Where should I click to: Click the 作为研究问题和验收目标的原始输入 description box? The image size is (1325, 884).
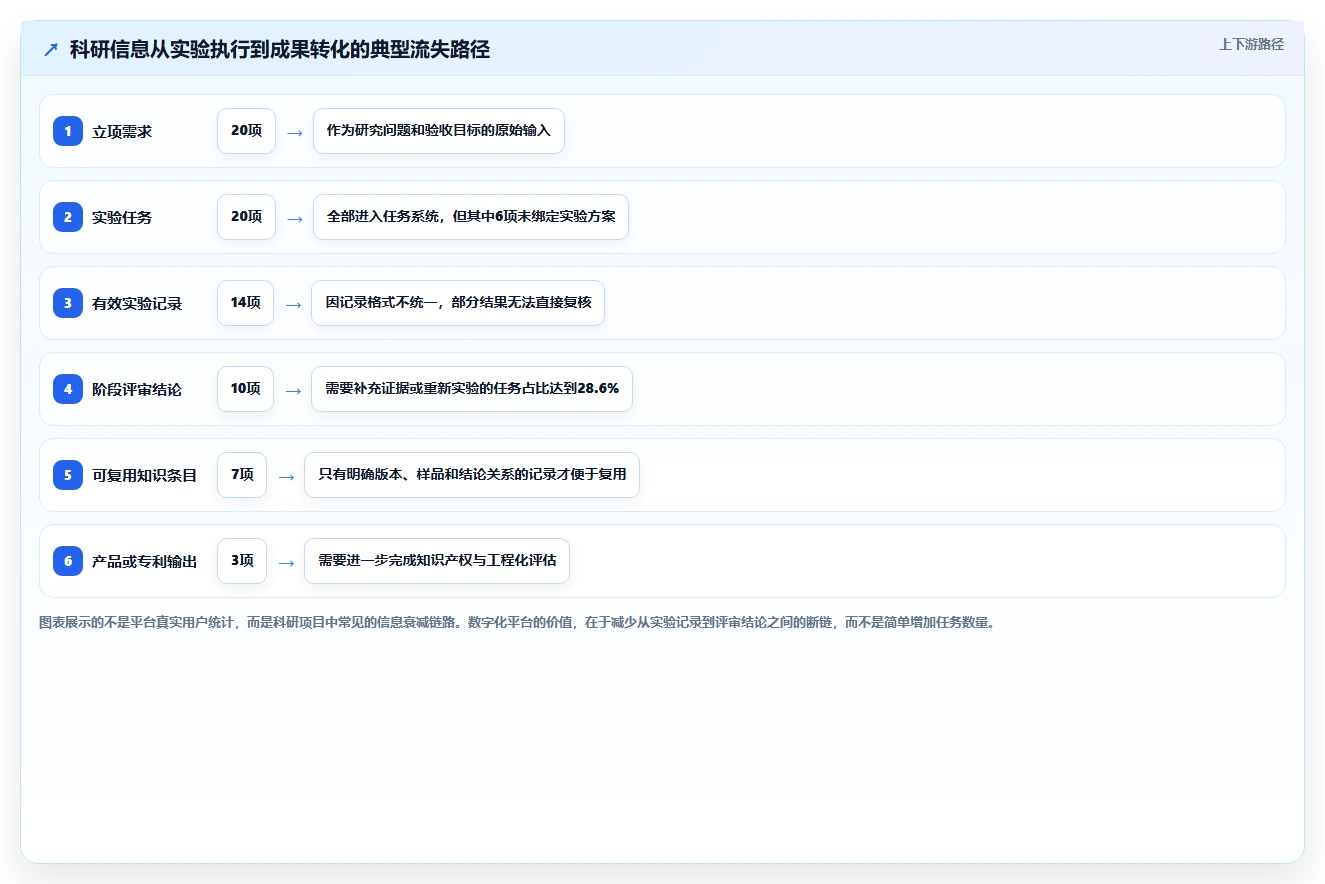pyautogui.click(x=439, y=131)
